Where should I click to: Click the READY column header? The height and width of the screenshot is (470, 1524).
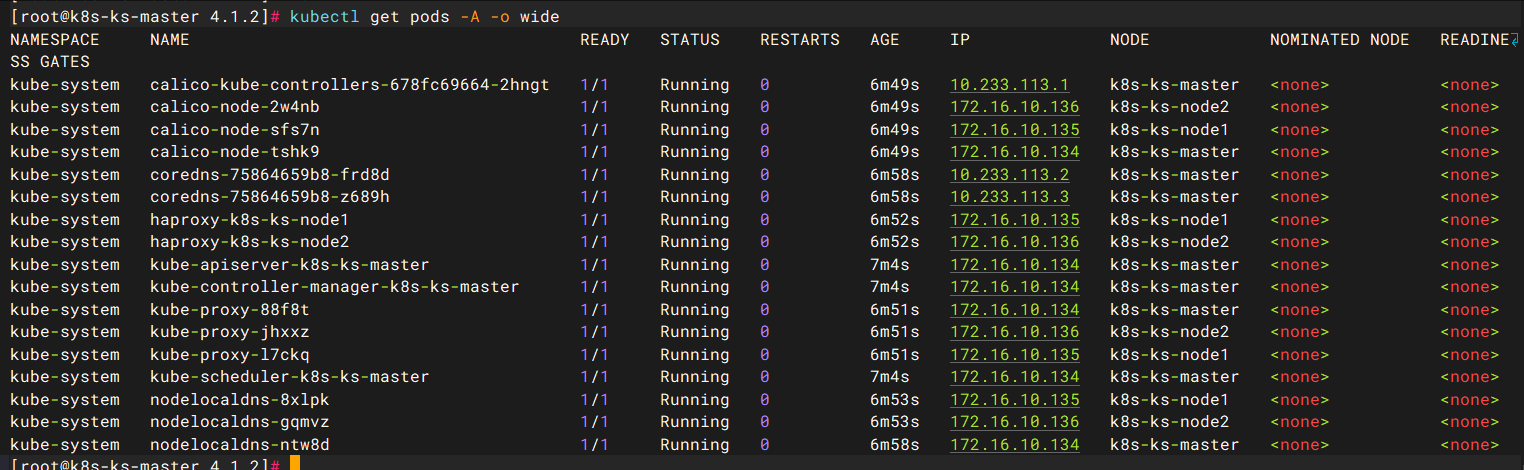[605, 40]
